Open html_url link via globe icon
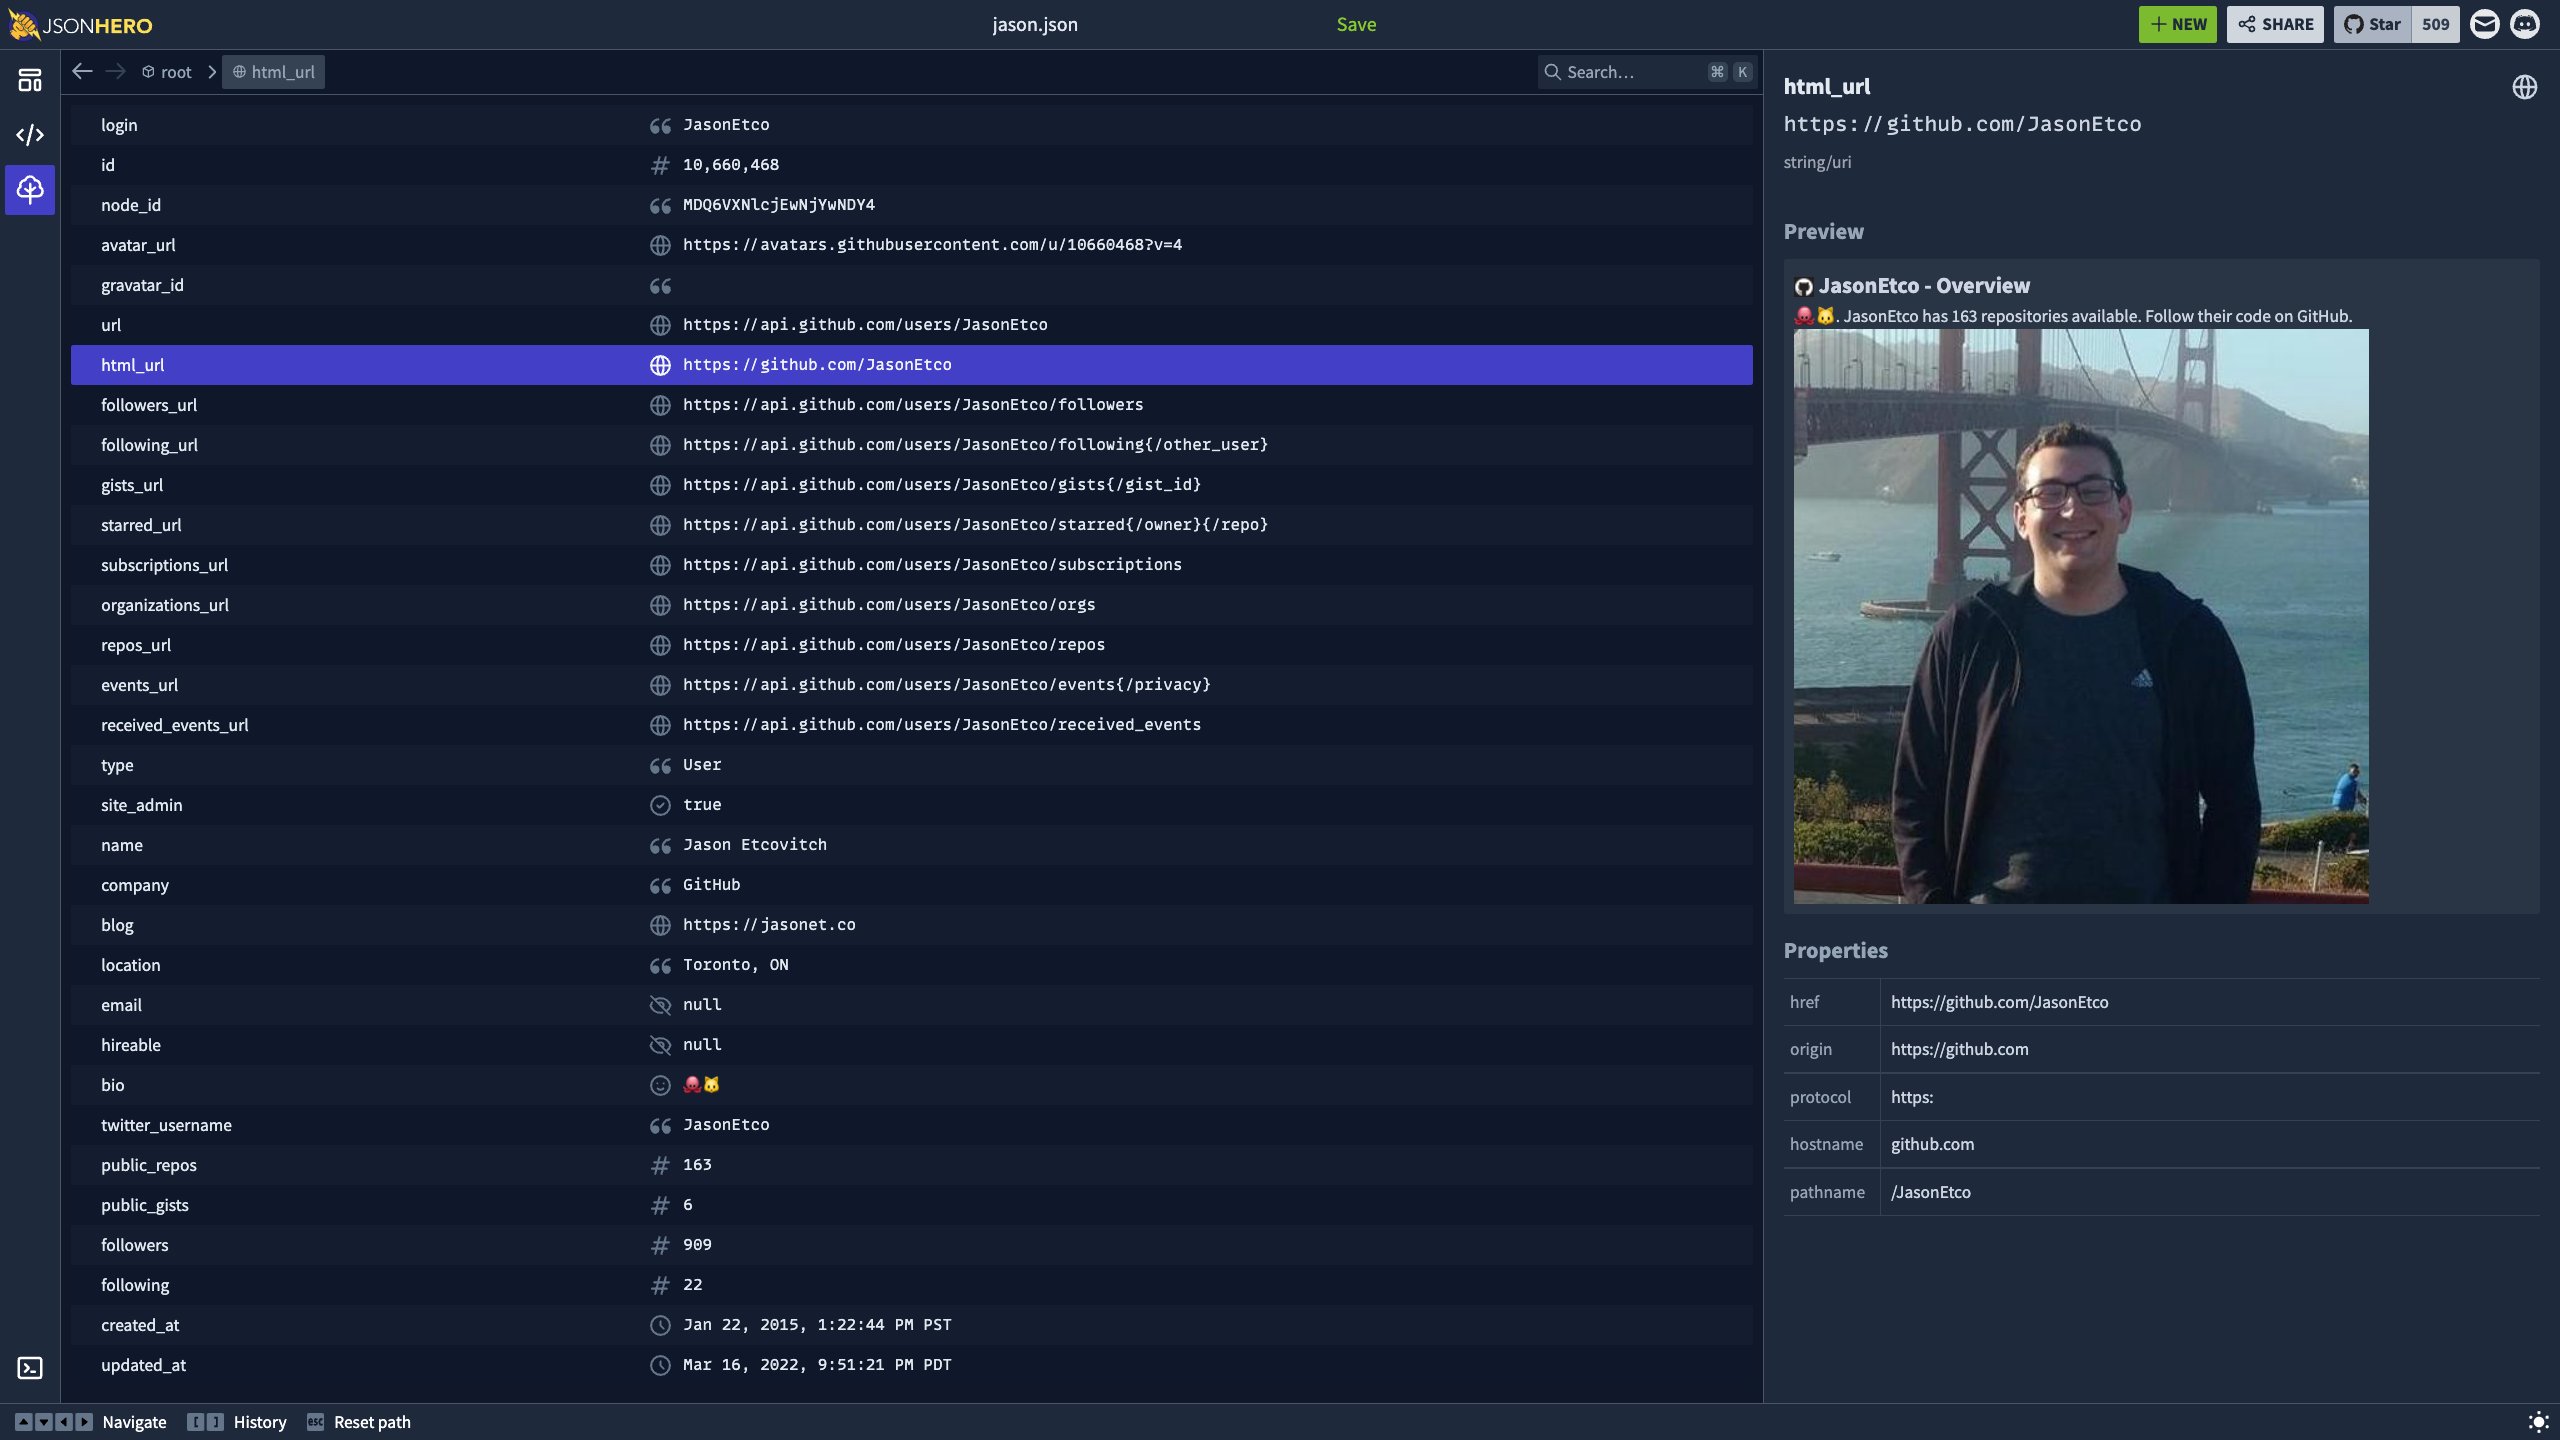The width and height of the screenshot is (2560, 1440). pyautogui.click(x=2524, y=87)
